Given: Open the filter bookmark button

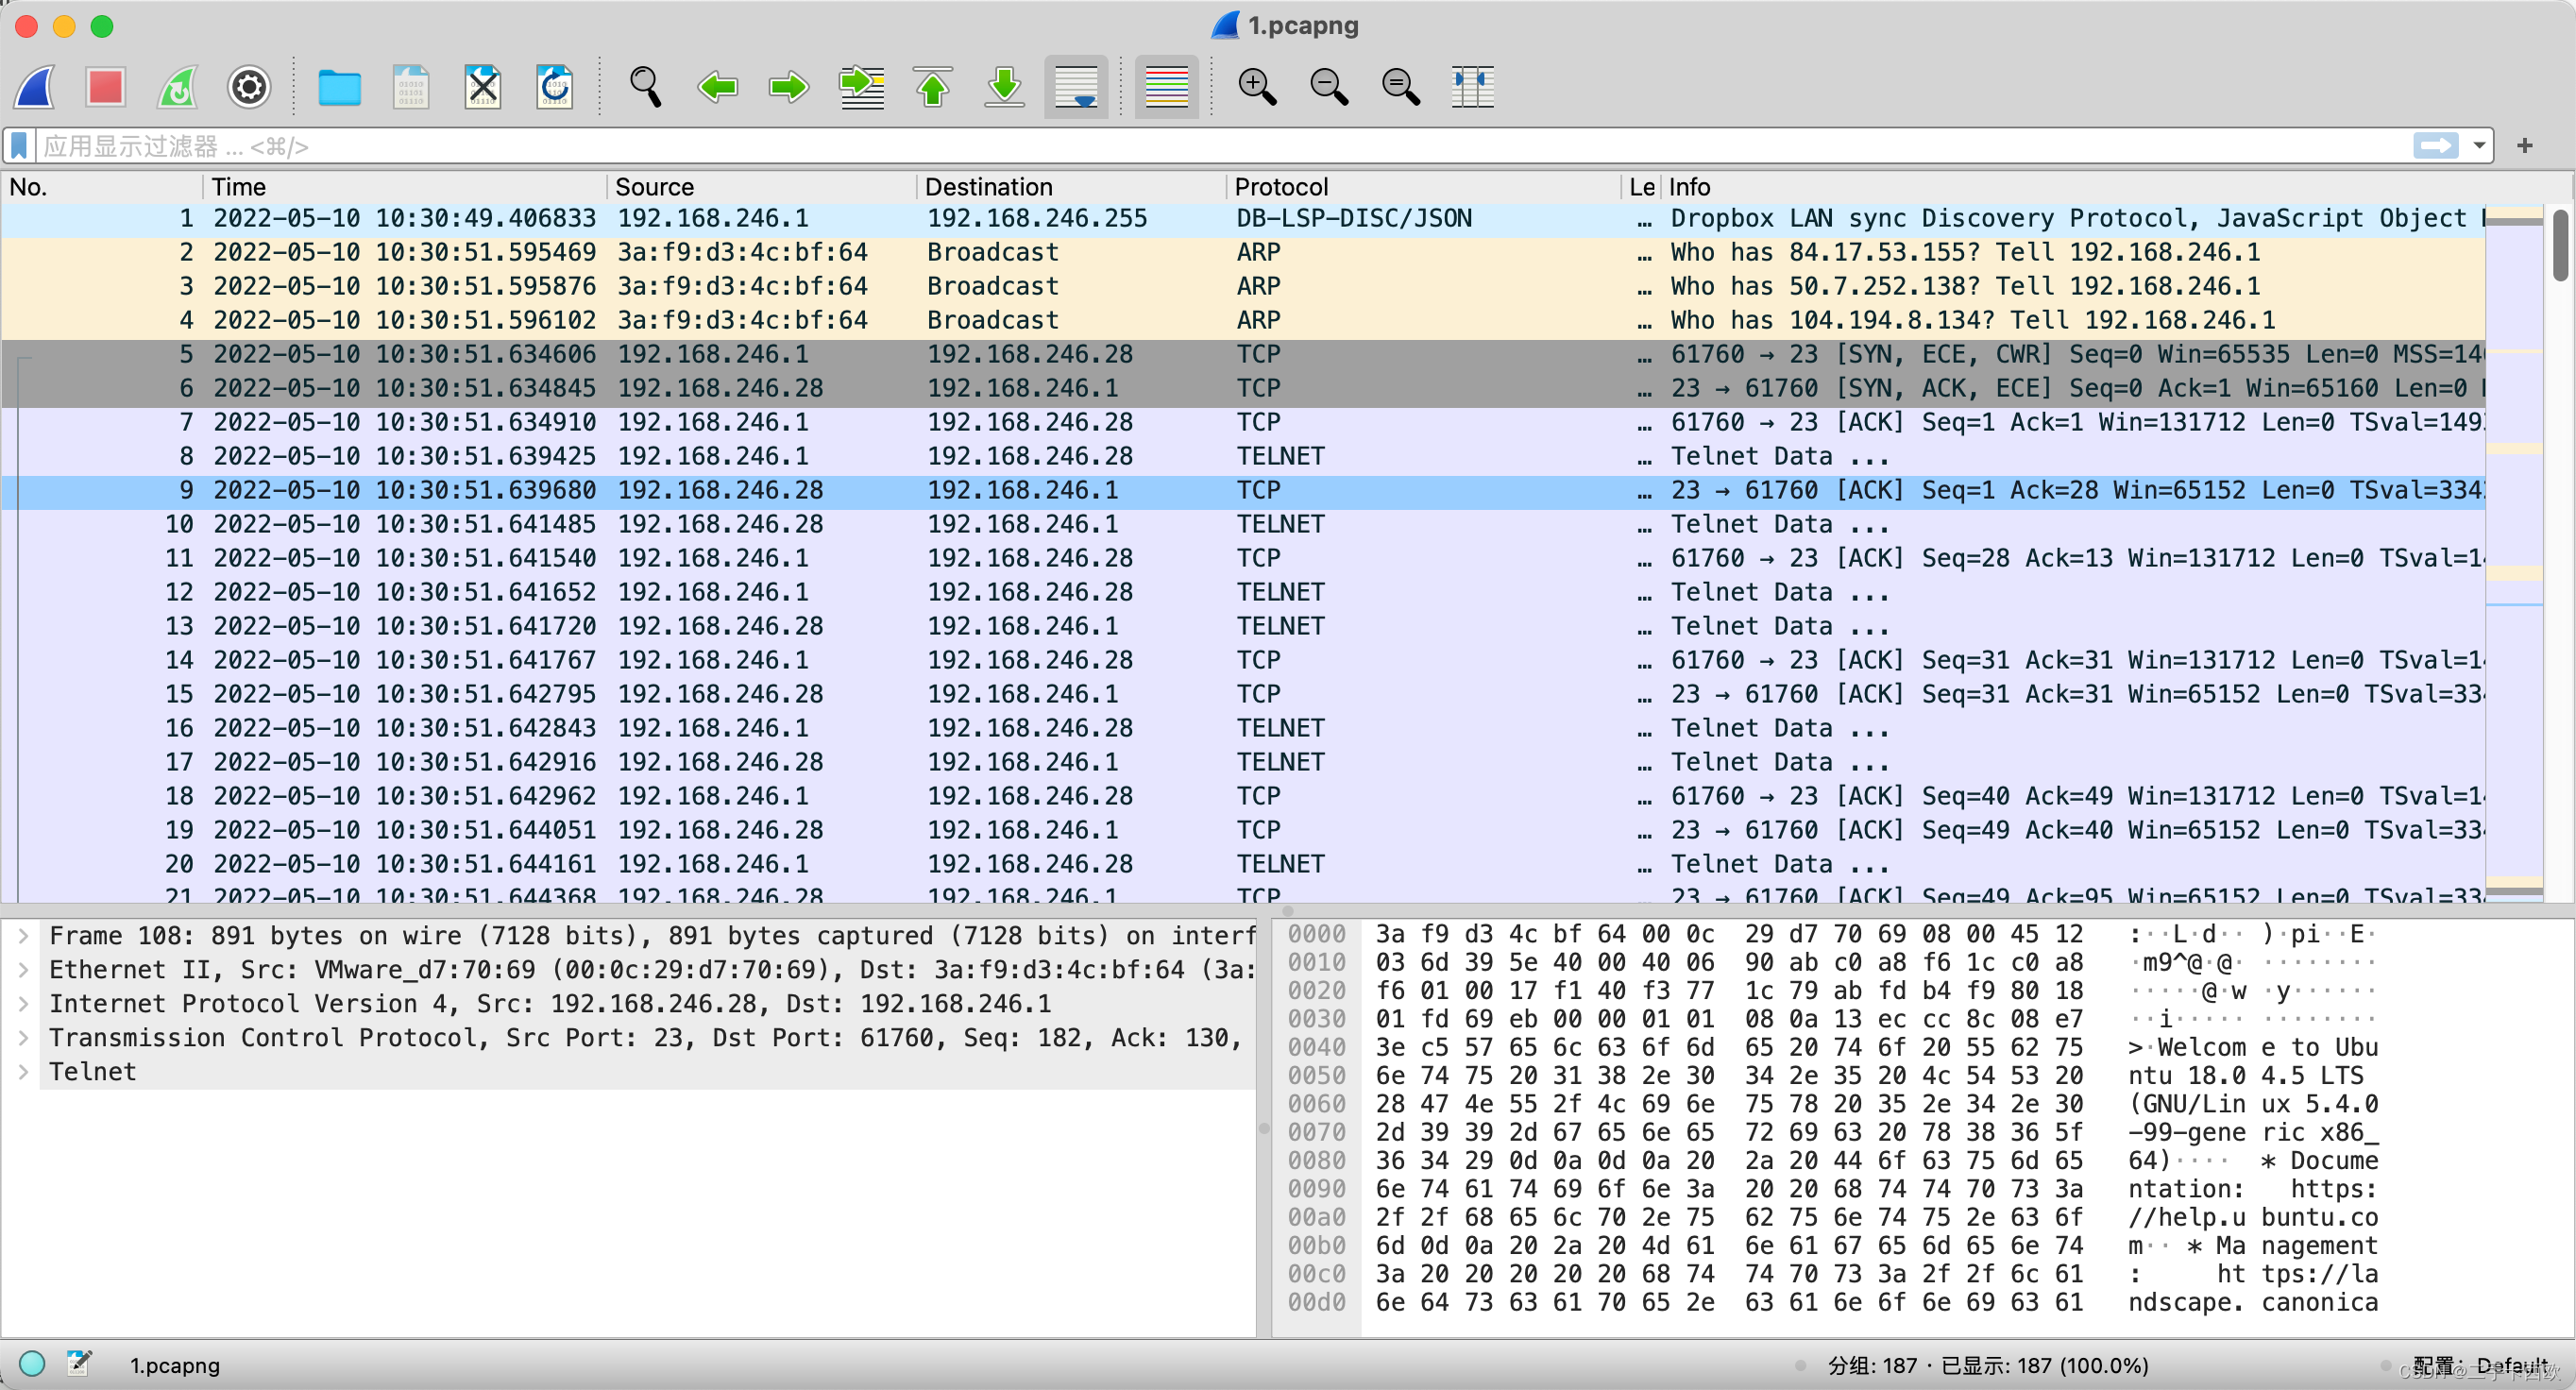Looking at the screenshot, I should pyautogui.click(x=19, y=146).
